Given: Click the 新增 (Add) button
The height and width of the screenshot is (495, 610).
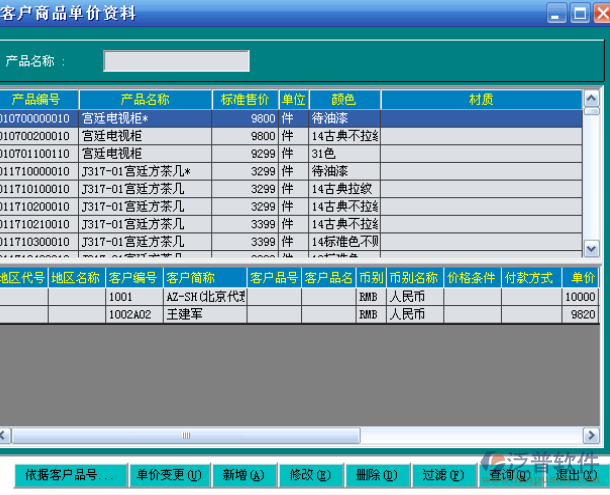Looking at the screenshot, I should click(243, 475).
